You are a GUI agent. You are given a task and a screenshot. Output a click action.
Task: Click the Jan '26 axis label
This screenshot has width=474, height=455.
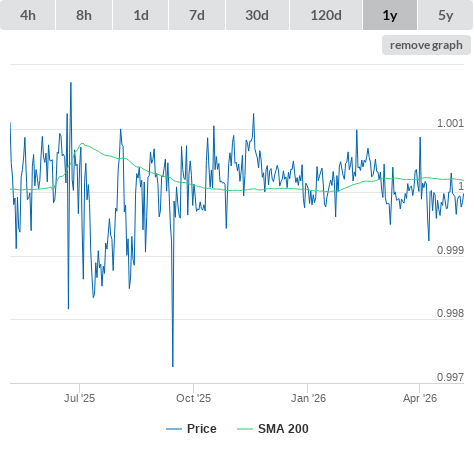(x=308, y=398)
